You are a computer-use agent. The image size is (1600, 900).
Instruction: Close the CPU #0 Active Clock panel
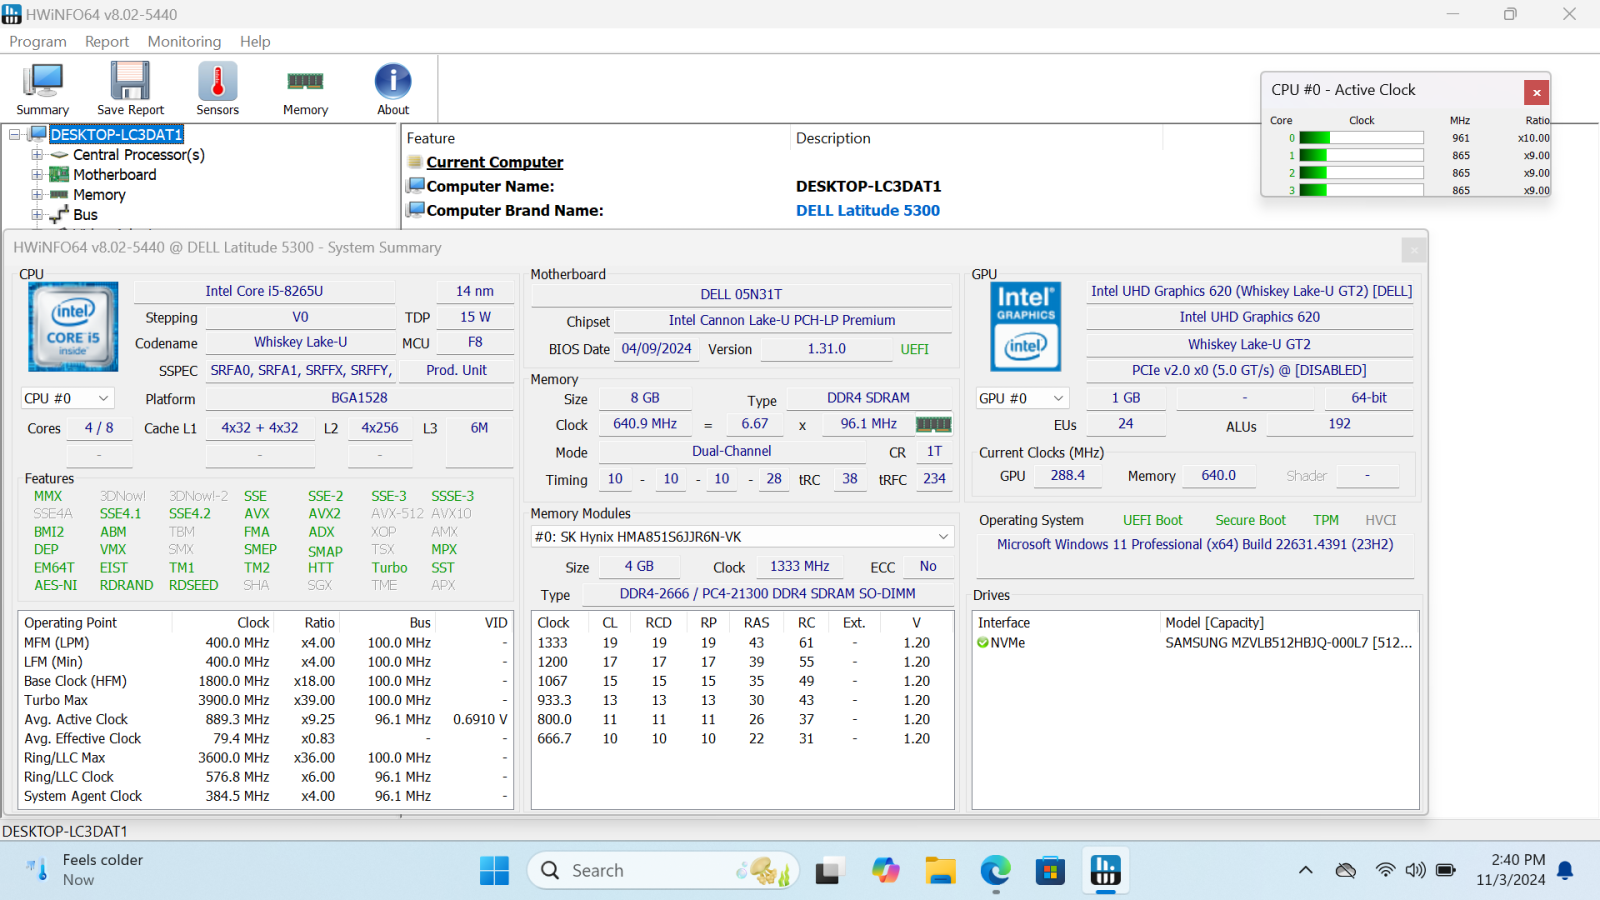click(x=1536, y=92)
